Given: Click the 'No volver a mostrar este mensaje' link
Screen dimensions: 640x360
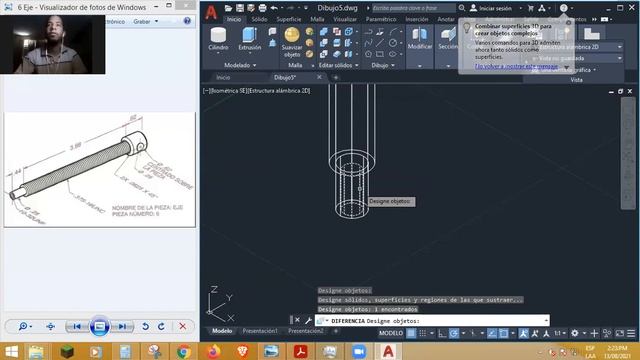Looking at the screenshot, I should coord(516,66).
